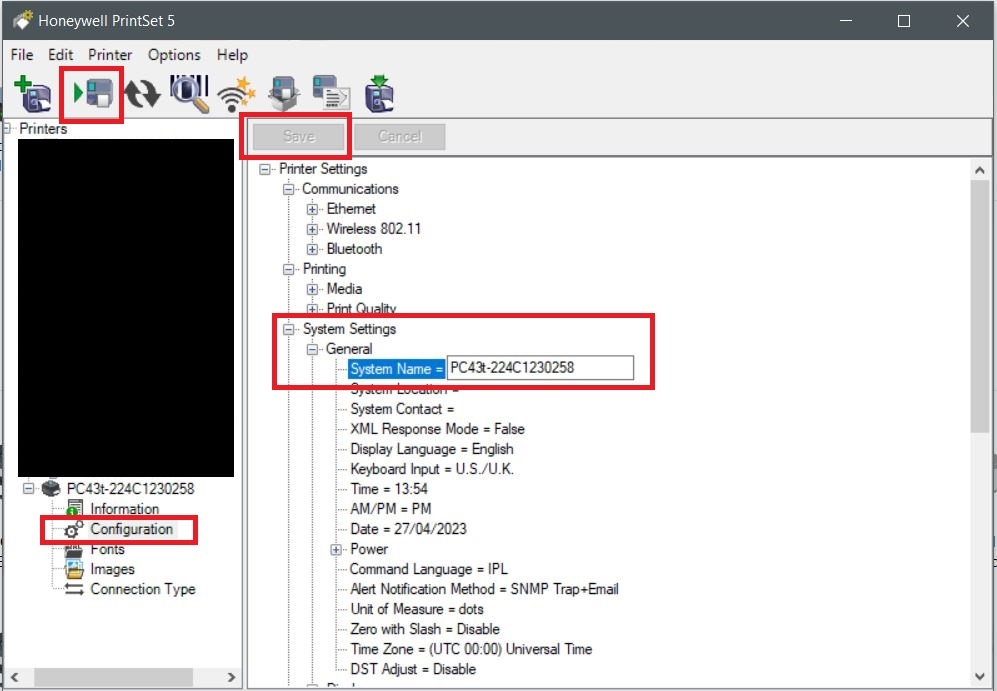Expand the Bluetooth node
Screen dimensions: 997x691
click(x=312, y=249)
